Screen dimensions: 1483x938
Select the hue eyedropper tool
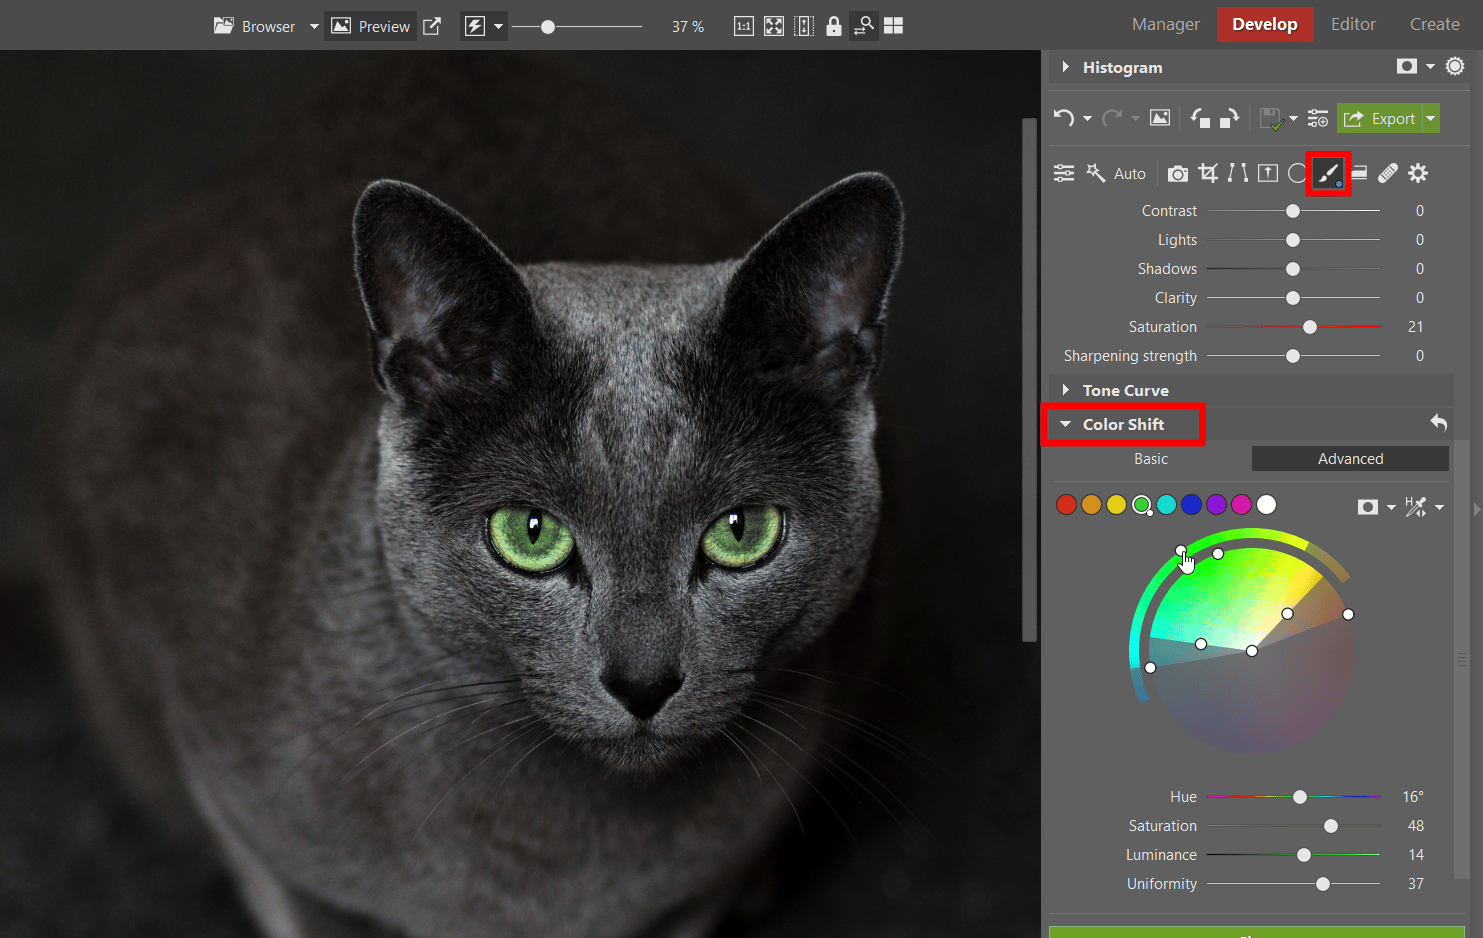click(x=1415, y=507)
